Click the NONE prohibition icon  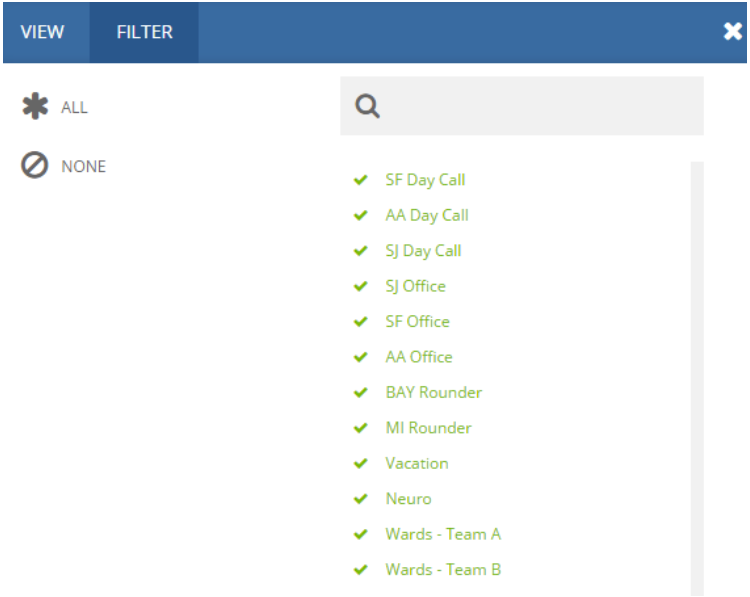pos(34,166)
